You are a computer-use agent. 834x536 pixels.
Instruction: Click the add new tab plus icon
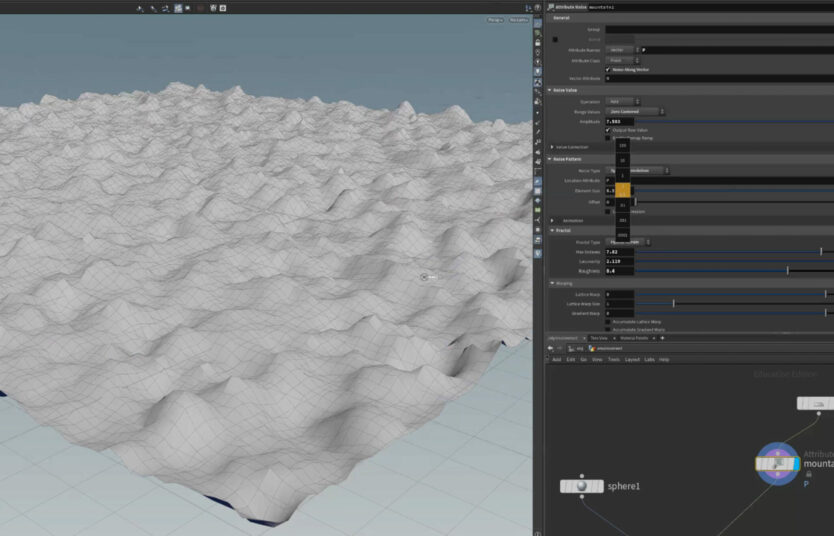click(x=662, y=338)
